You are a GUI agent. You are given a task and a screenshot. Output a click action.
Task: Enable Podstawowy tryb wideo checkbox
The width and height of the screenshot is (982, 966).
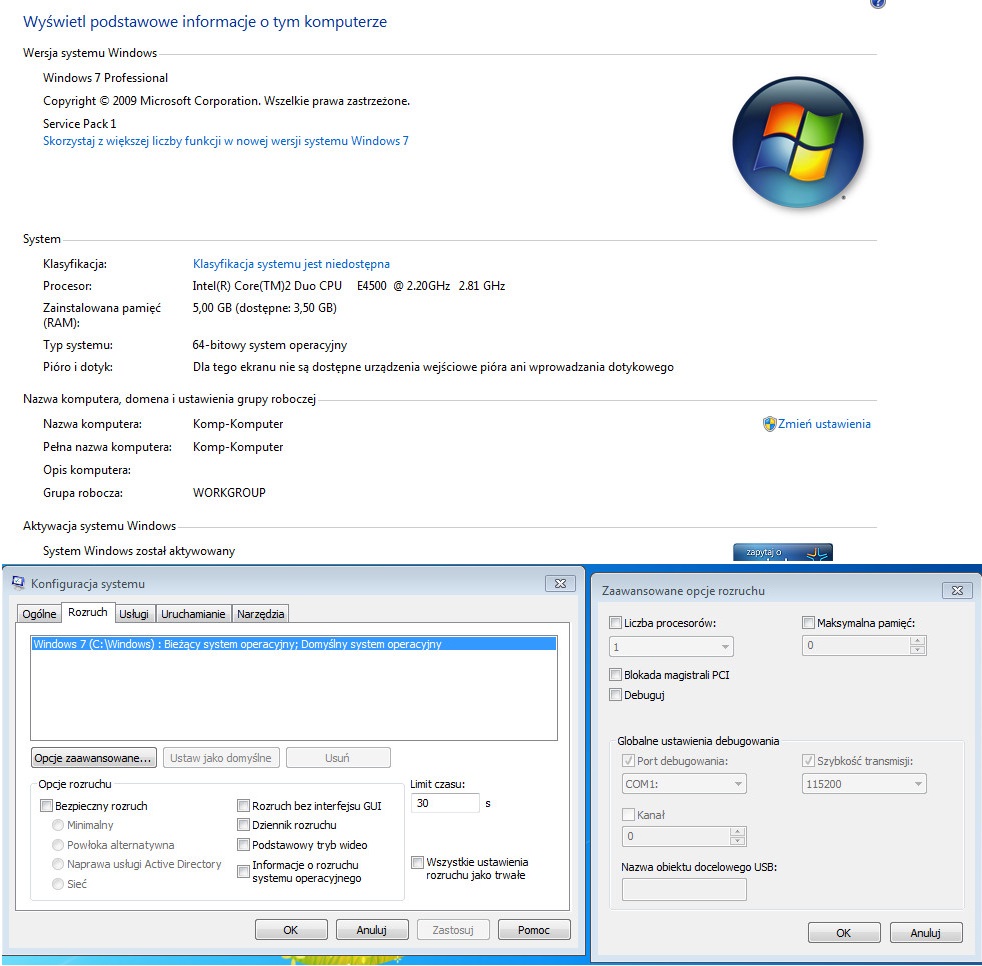tap(244, 845)
